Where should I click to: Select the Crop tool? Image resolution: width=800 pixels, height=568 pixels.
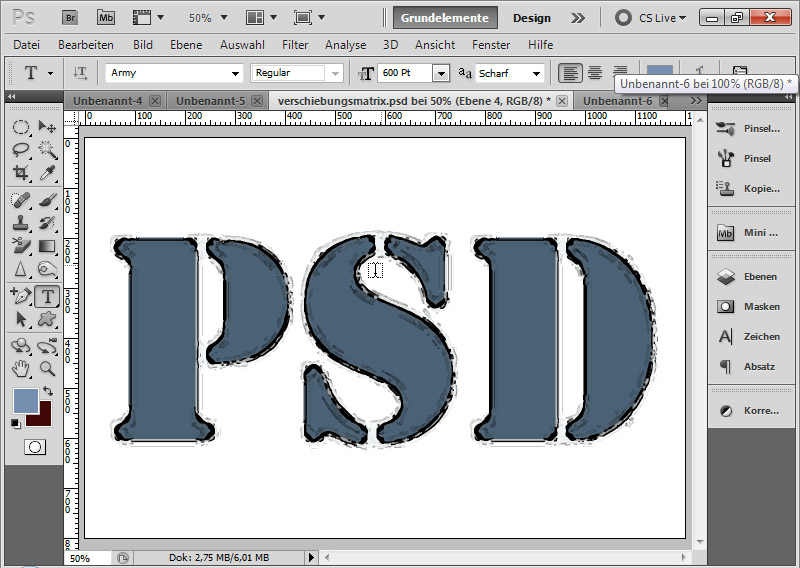pyautogui.click(x=21, y=173)
